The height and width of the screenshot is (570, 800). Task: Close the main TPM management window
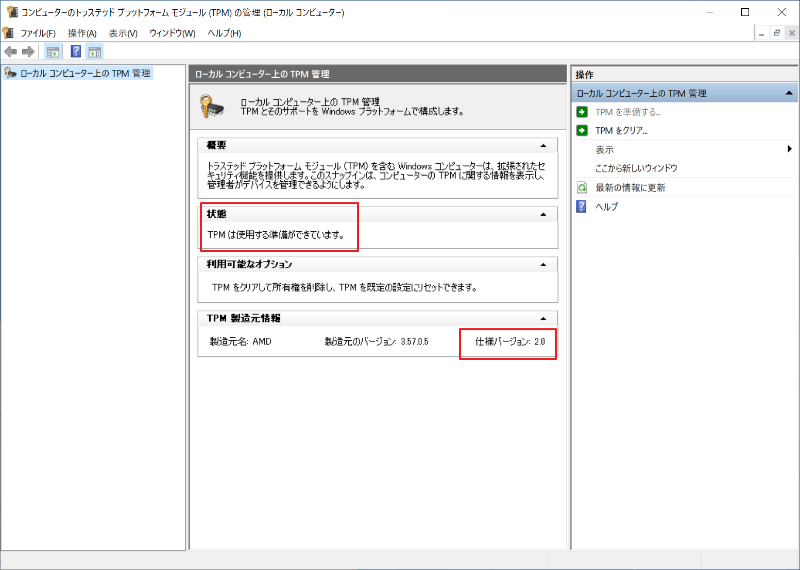click(782, 12)
